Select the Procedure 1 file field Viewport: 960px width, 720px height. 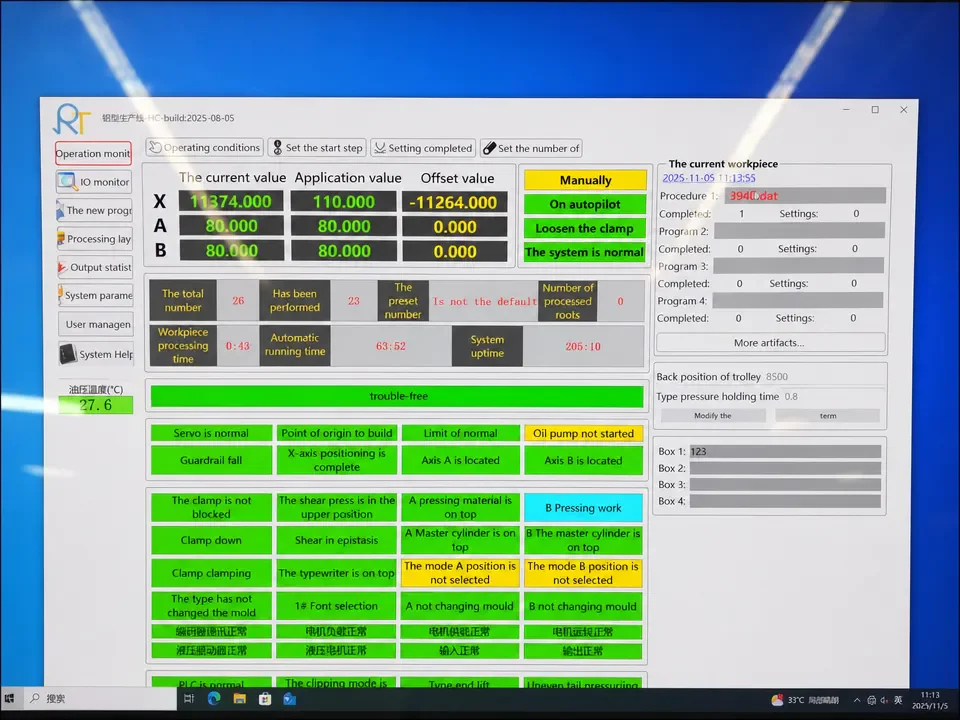[x=805, y=196]
